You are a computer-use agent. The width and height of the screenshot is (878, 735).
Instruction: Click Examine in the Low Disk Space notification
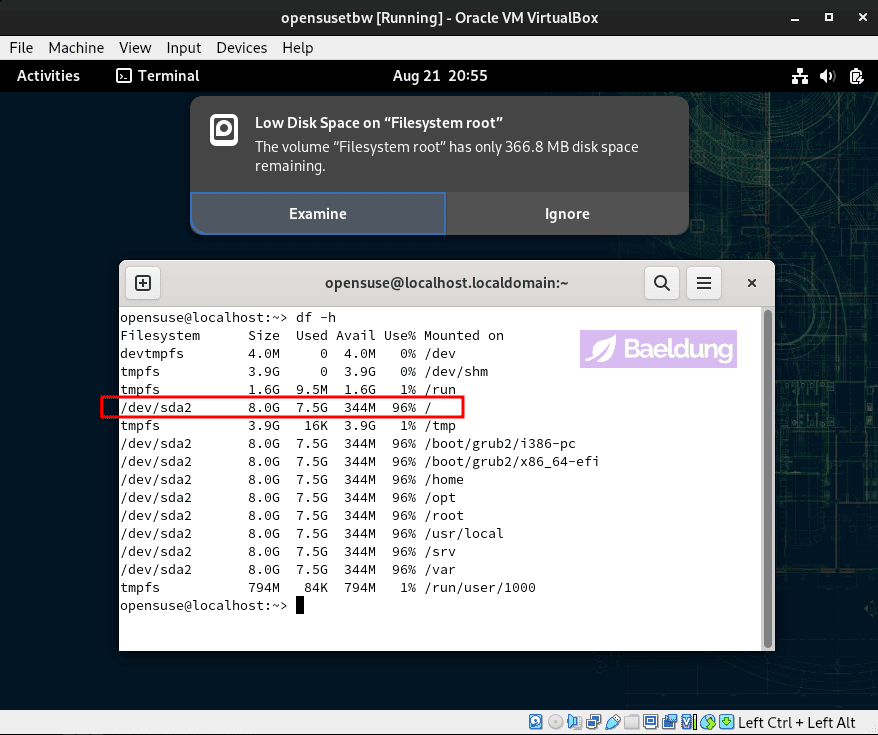tap(318, 214)
